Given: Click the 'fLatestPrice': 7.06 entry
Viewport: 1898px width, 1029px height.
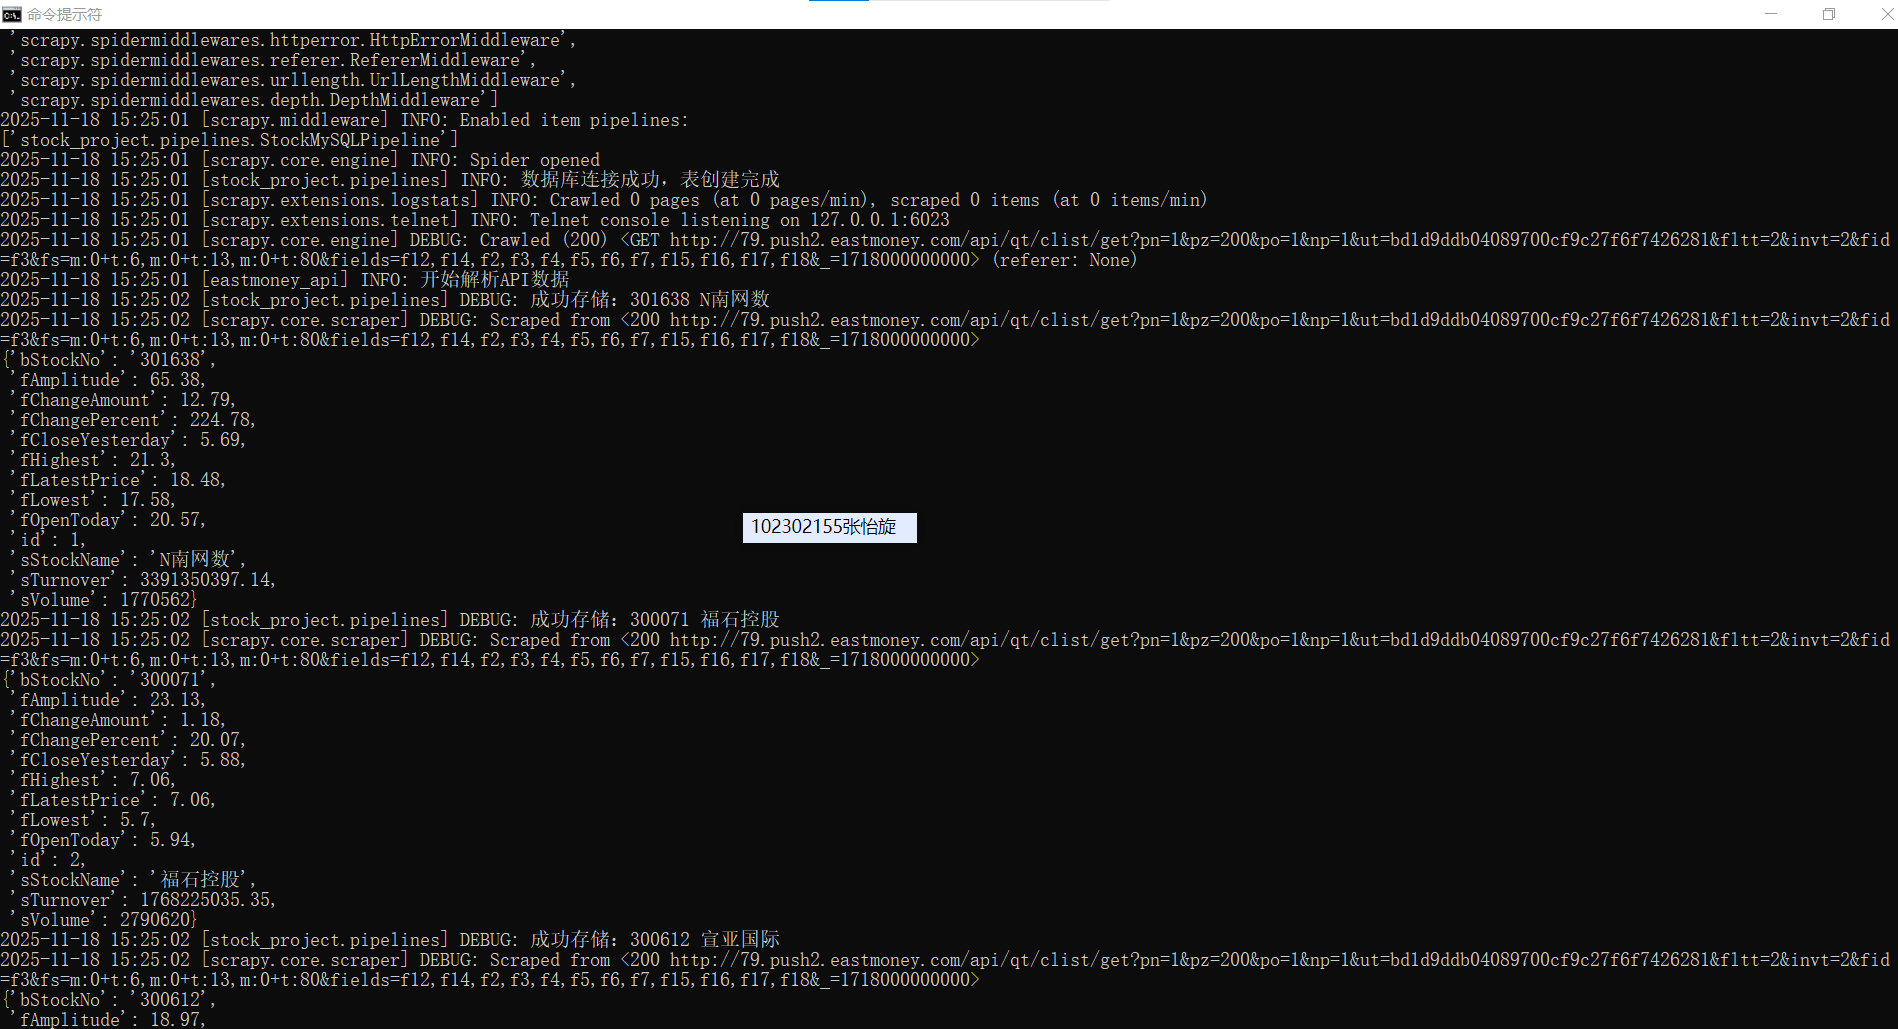Looking at the screenshot, I should 113,800.
